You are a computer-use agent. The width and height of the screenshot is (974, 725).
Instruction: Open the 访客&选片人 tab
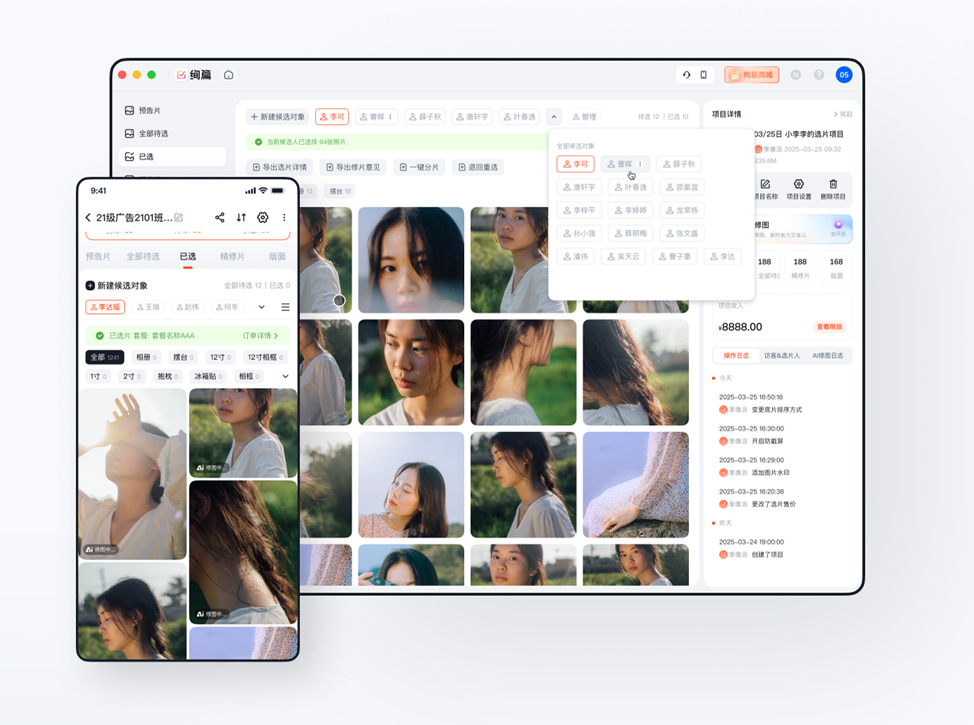(x=783, y=356)
